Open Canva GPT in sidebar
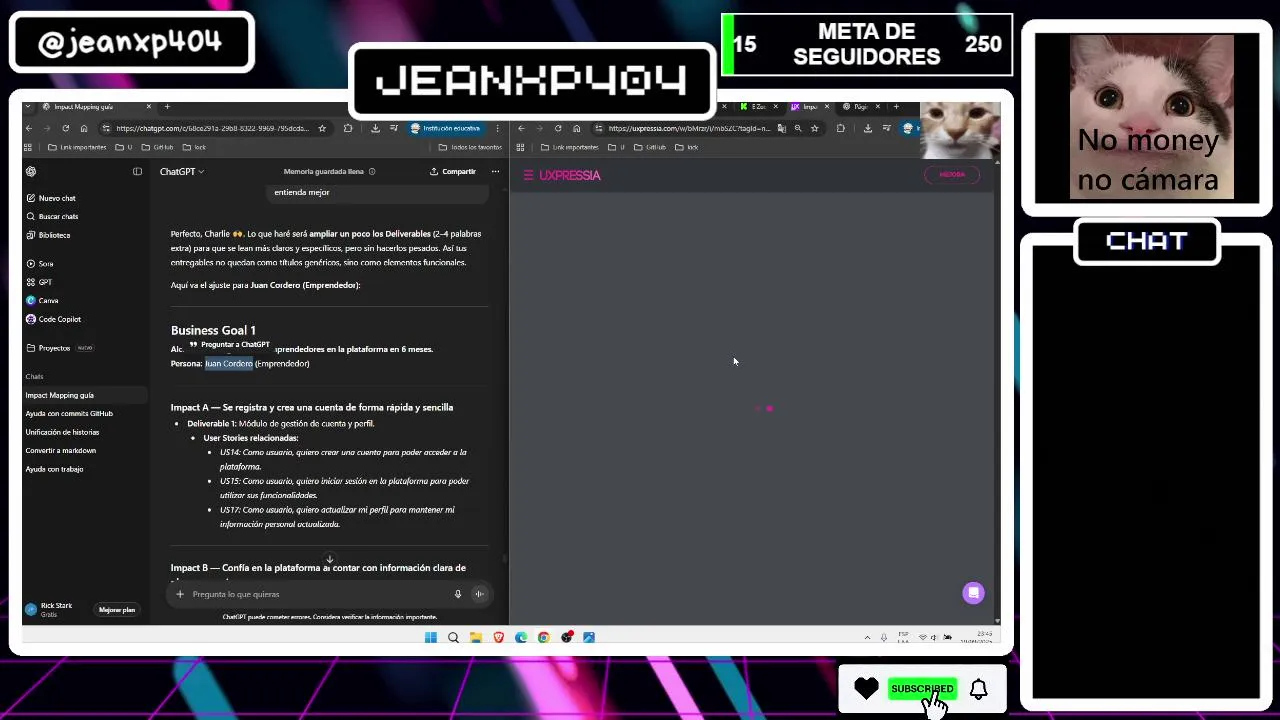Image resolution: width=1280 pixels, height=720 pixels. (x=42, y=300)
